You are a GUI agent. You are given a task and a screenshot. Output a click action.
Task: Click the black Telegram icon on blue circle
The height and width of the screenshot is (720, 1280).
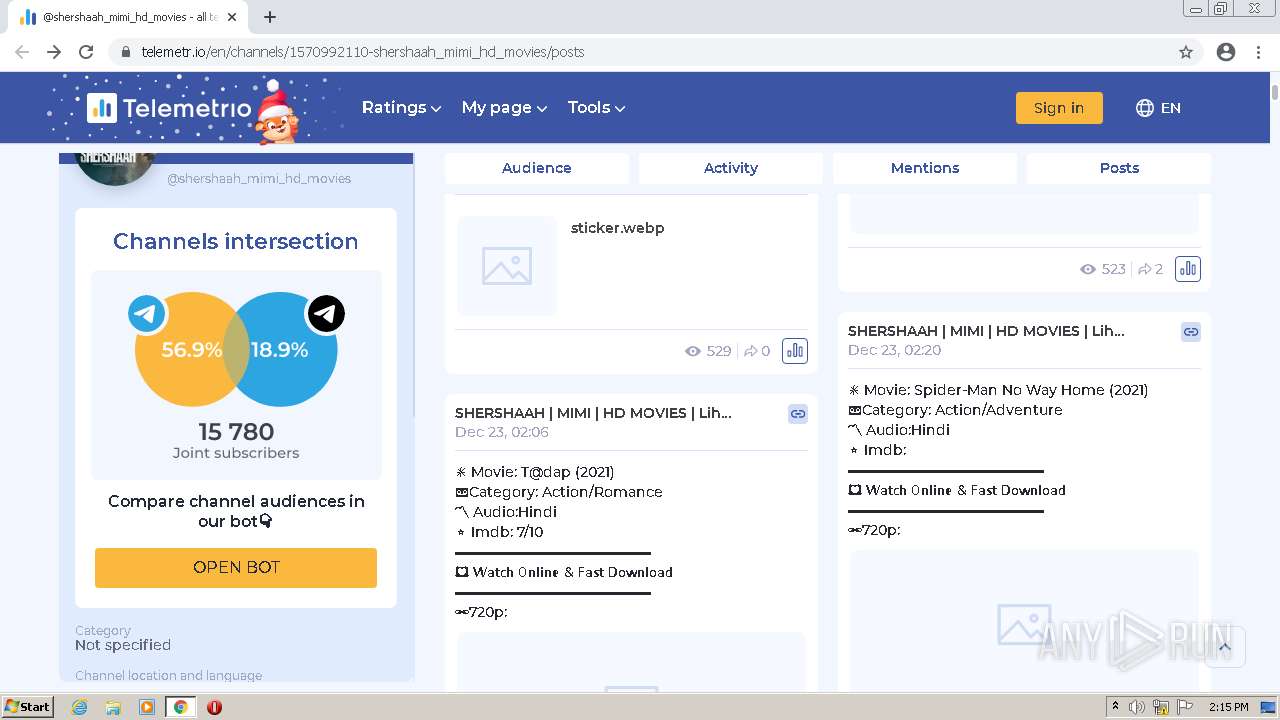tap(326, 314)
